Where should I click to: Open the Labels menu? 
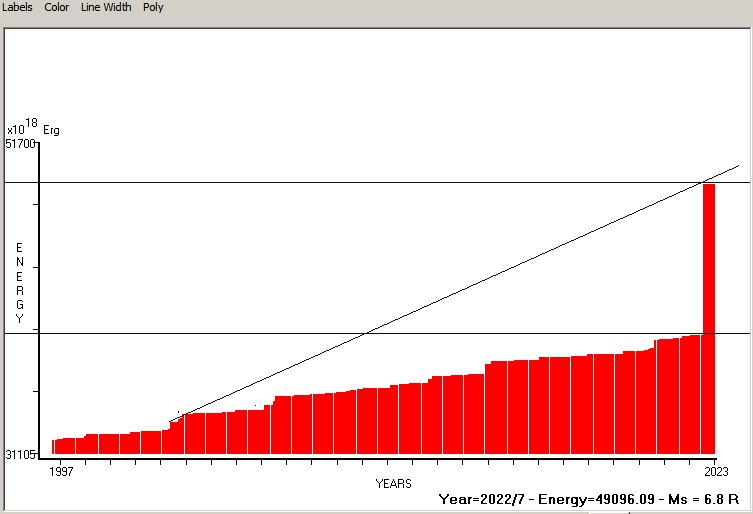[16, 7]
